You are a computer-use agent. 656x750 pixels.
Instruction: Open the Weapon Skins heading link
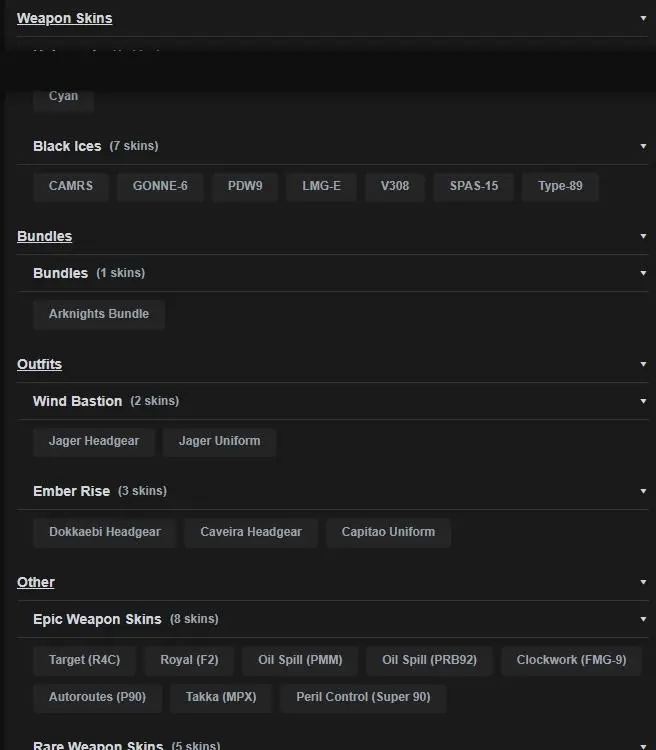(x=64, y=18)
